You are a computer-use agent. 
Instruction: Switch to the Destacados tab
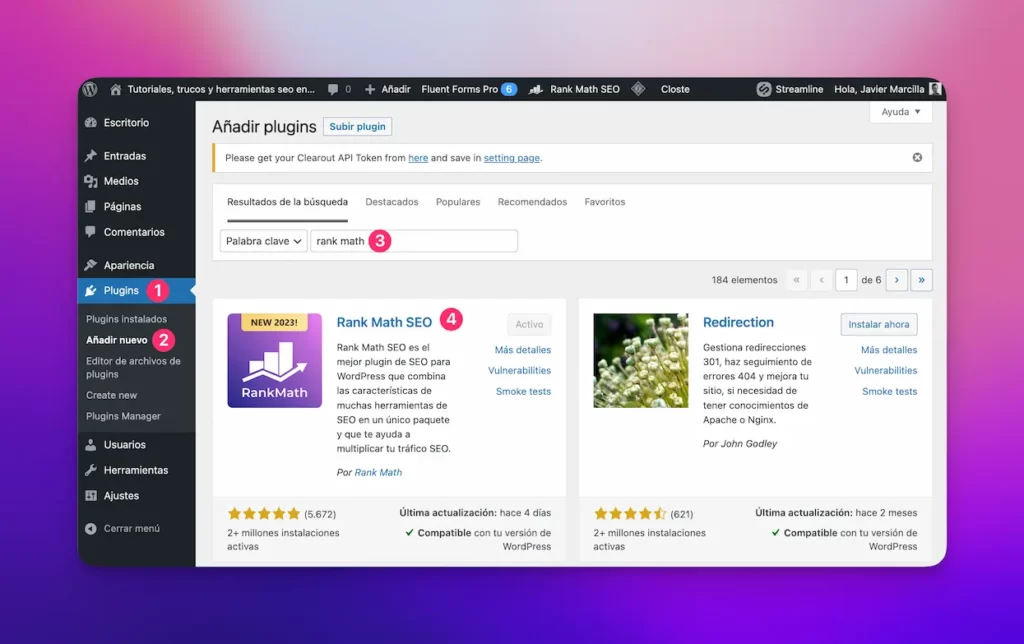coord(391,201)
